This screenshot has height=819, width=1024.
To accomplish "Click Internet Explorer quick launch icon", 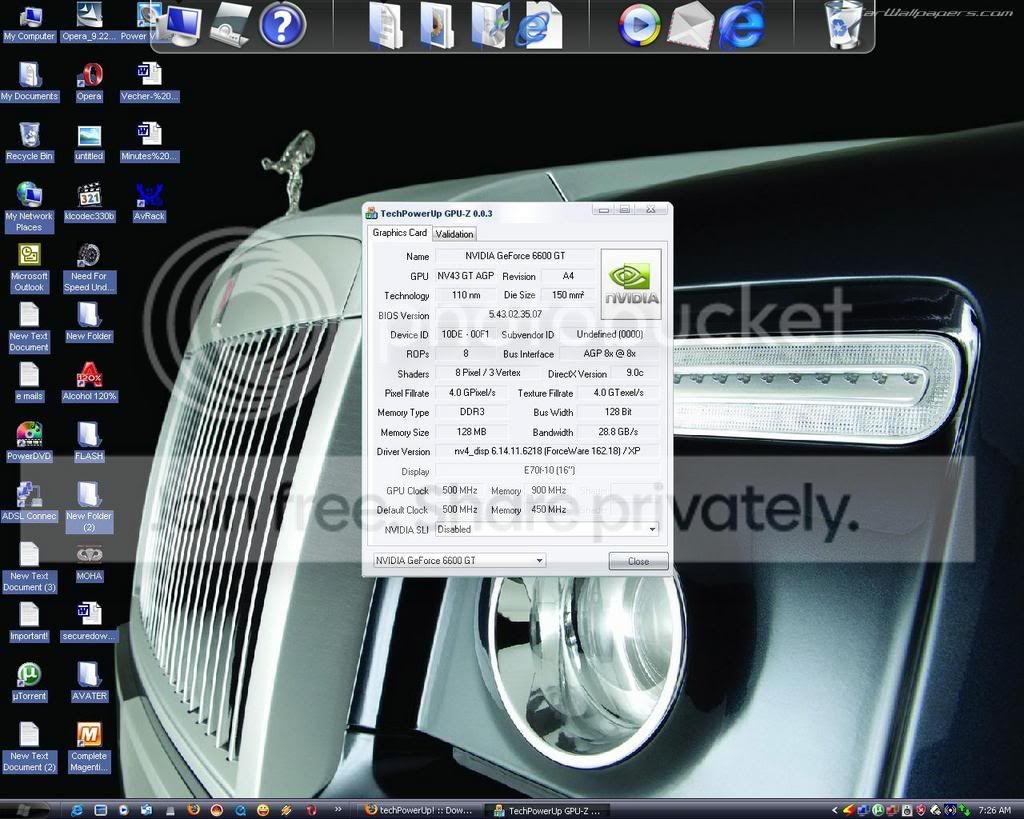I will point(77,811).
